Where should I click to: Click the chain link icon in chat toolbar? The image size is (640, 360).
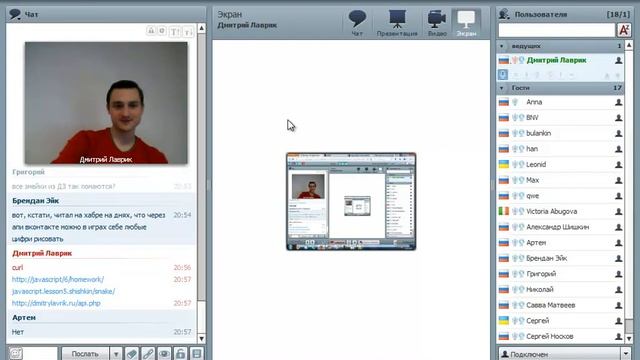[148, 353]
